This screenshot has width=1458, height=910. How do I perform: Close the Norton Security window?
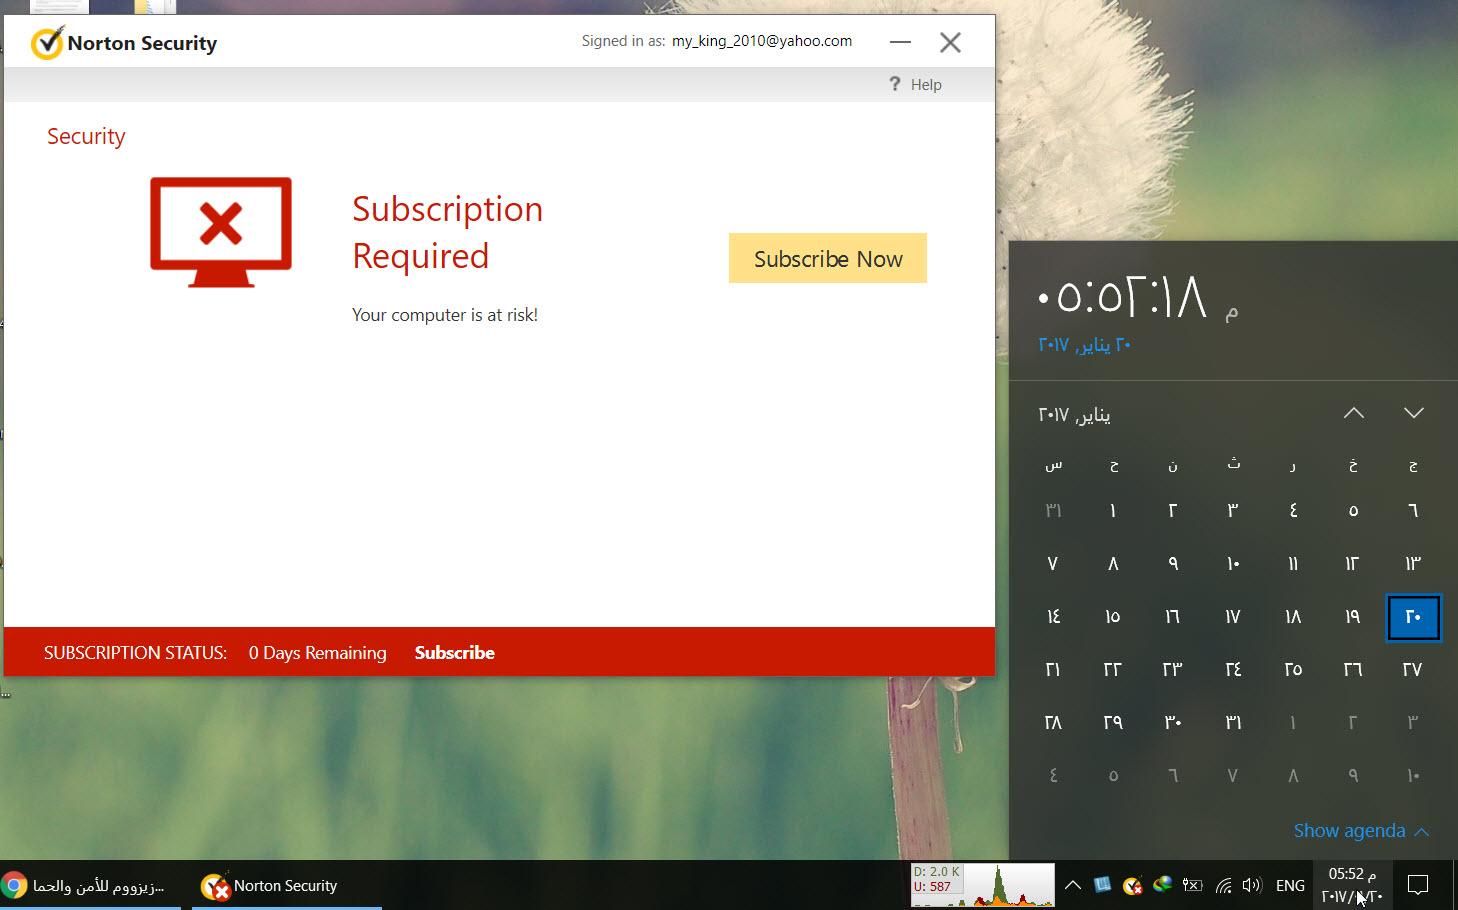(950, 42)
